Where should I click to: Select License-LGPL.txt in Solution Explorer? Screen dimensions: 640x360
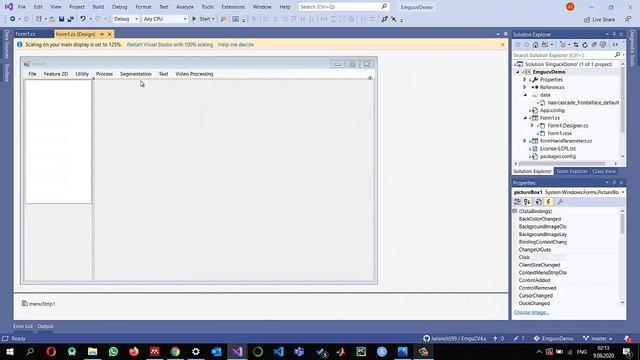558,149
